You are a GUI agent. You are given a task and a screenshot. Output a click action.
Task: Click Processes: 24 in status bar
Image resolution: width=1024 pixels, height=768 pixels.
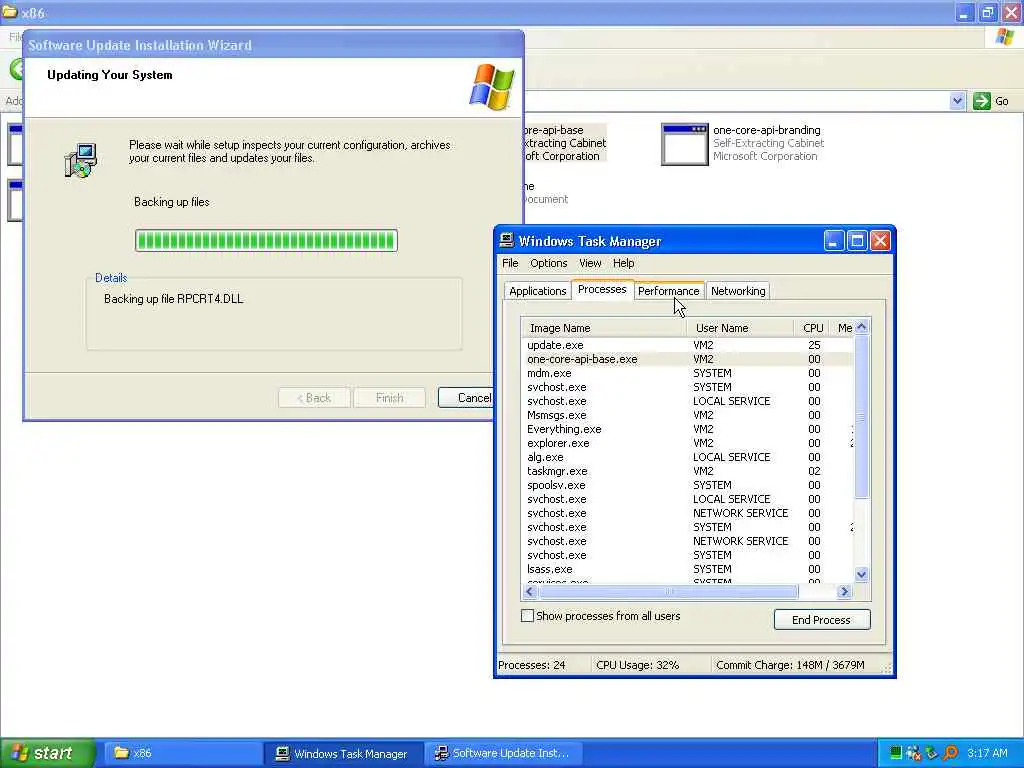pyautogui.click(x=532, y=665)
